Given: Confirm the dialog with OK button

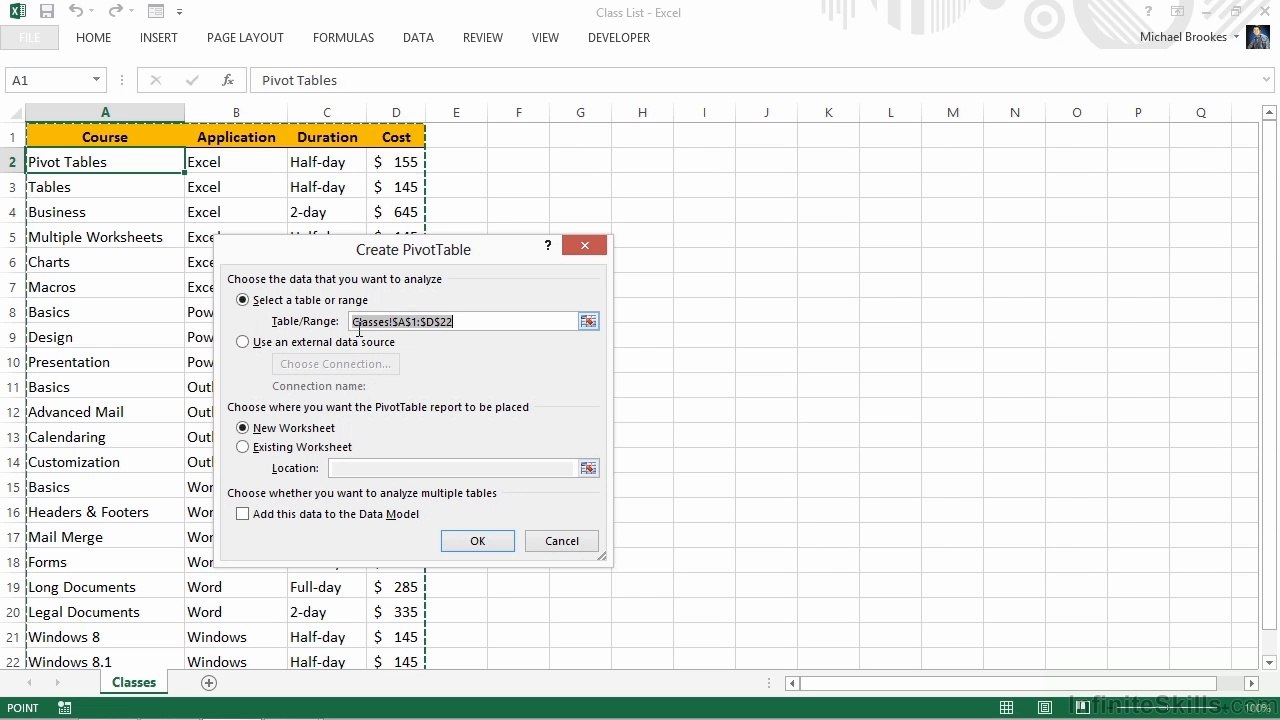Looking at the screenshot, I should coord(478,541).
